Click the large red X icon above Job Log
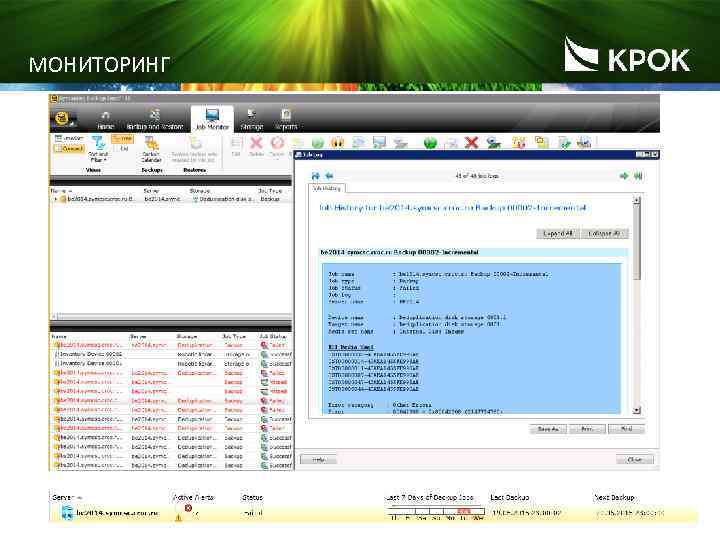The image size is (720, 540). point(471,143)
